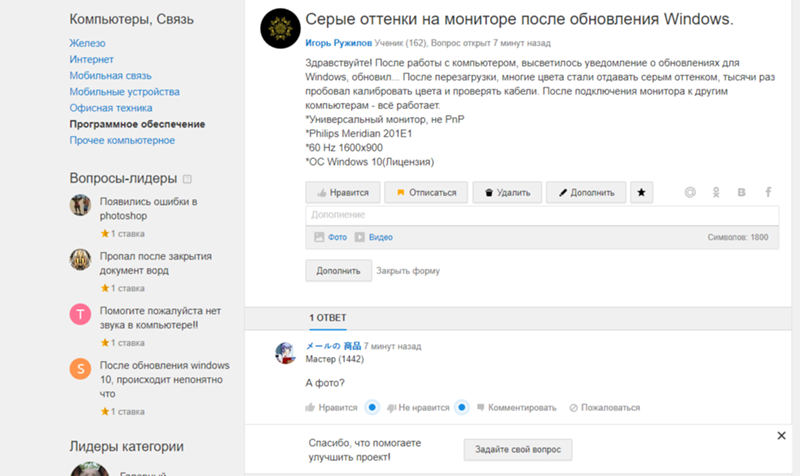Click the Фото link

pos(337,237)
